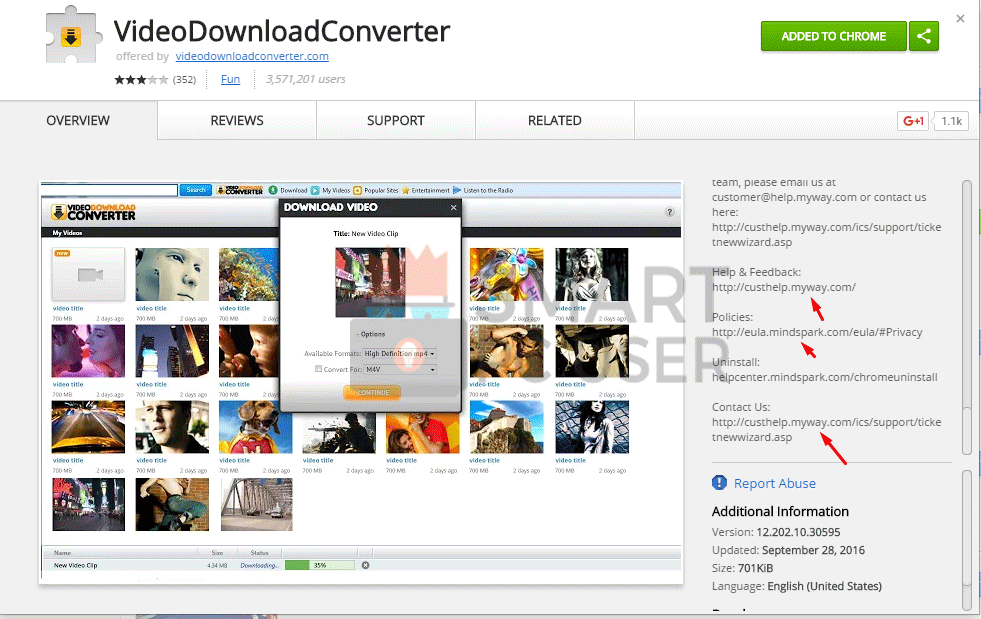Click the bridge video thumbnail
Image resolution: width=981 pixels, height=619 pixels.
257,504
